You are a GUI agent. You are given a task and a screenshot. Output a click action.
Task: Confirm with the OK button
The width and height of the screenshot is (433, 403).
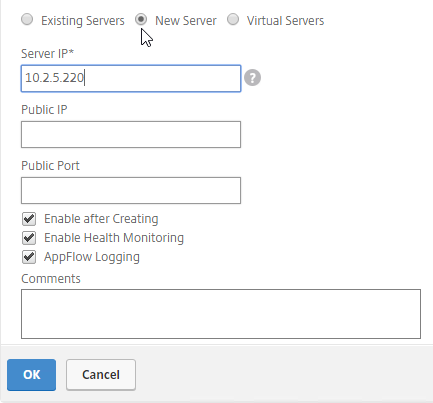(x=32, y=375)
